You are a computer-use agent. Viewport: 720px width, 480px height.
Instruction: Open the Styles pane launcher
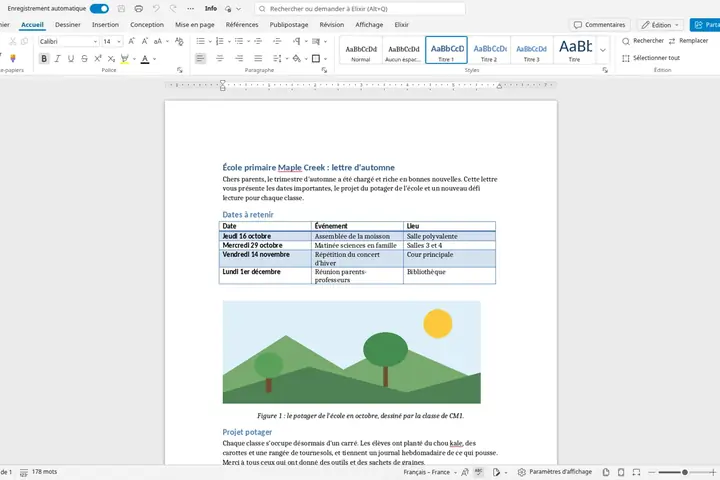pyautogui.click(x=605, y=70)
